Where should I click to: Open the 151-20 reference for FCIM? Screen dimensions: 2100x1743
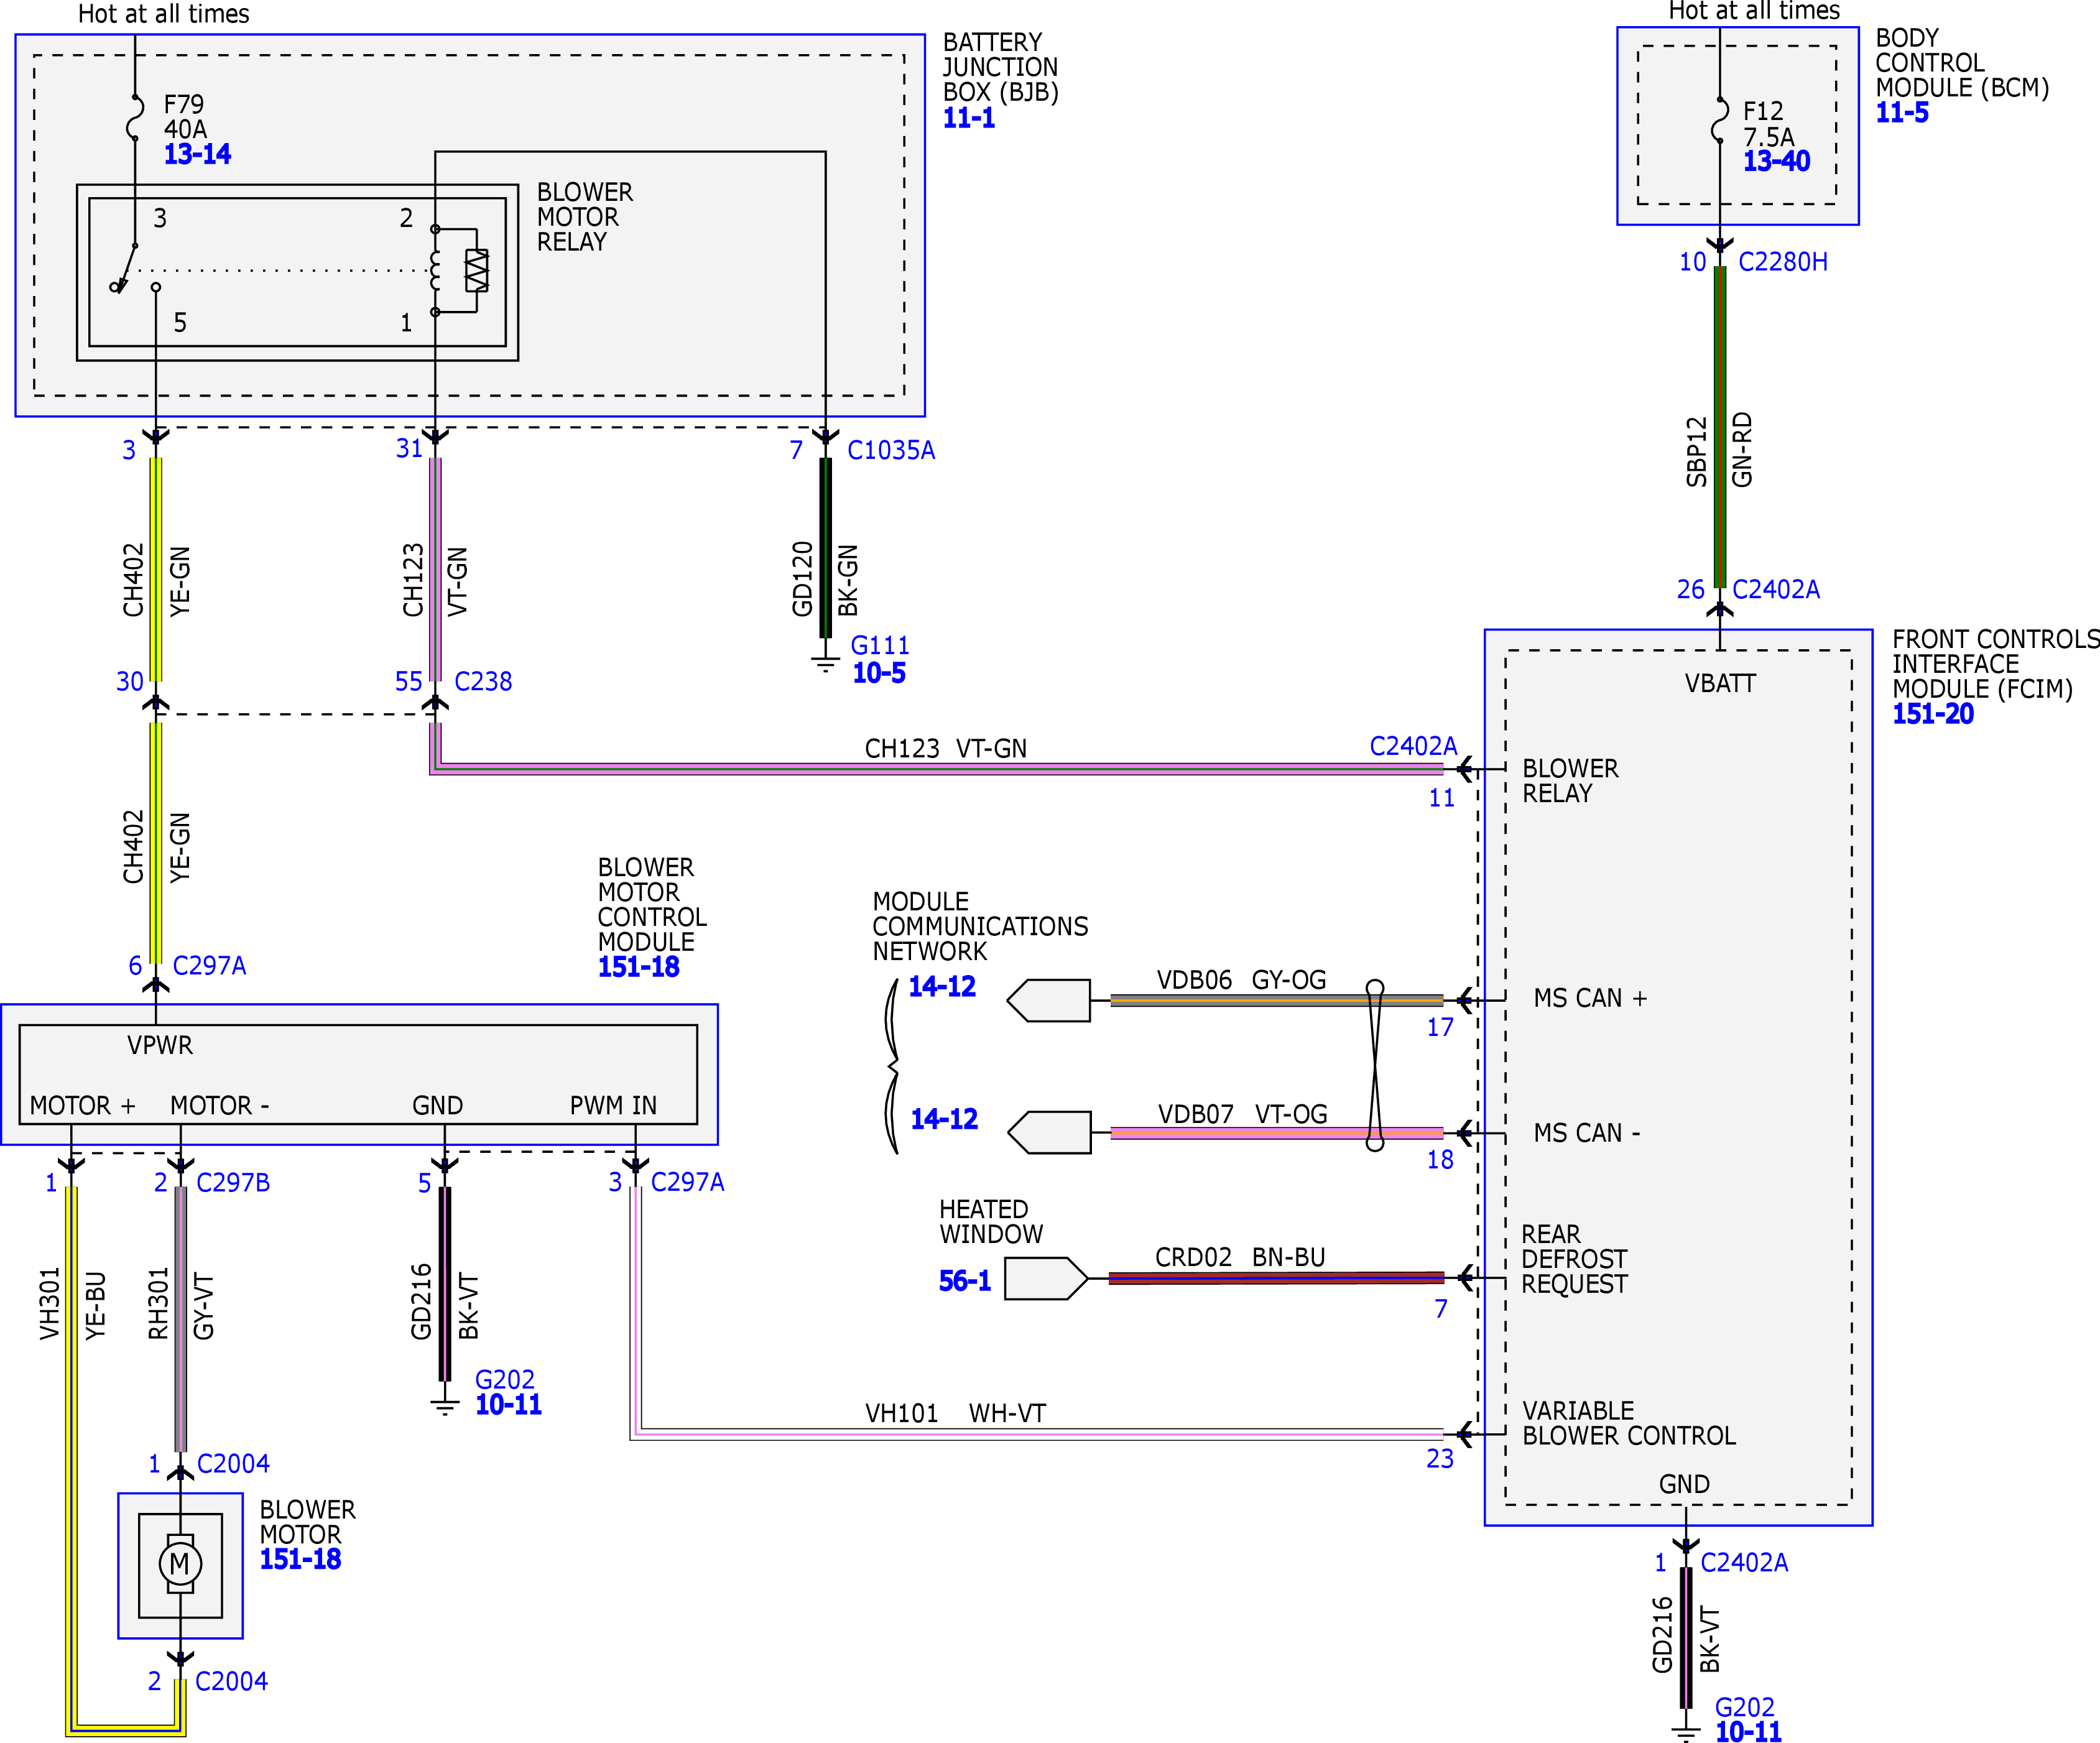click(x=1933, y=714)
